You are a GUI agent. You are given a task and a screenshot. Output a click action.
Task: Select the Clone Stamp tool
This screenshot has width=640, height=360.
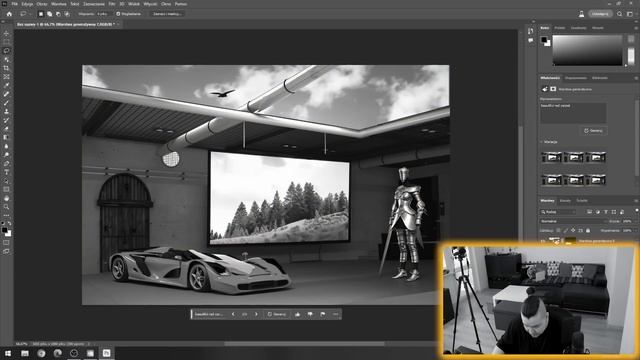coord(6,111)
